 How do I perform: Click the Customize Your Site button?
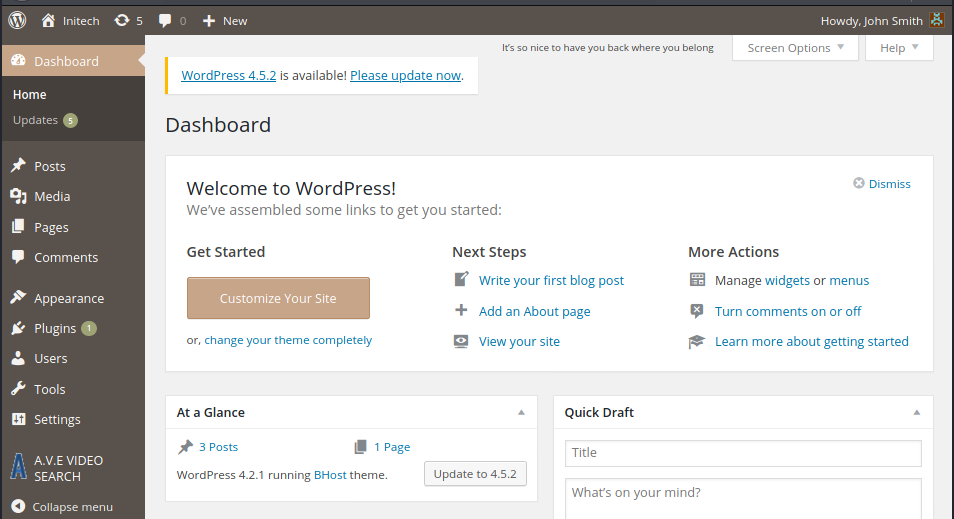pos(278,298)
